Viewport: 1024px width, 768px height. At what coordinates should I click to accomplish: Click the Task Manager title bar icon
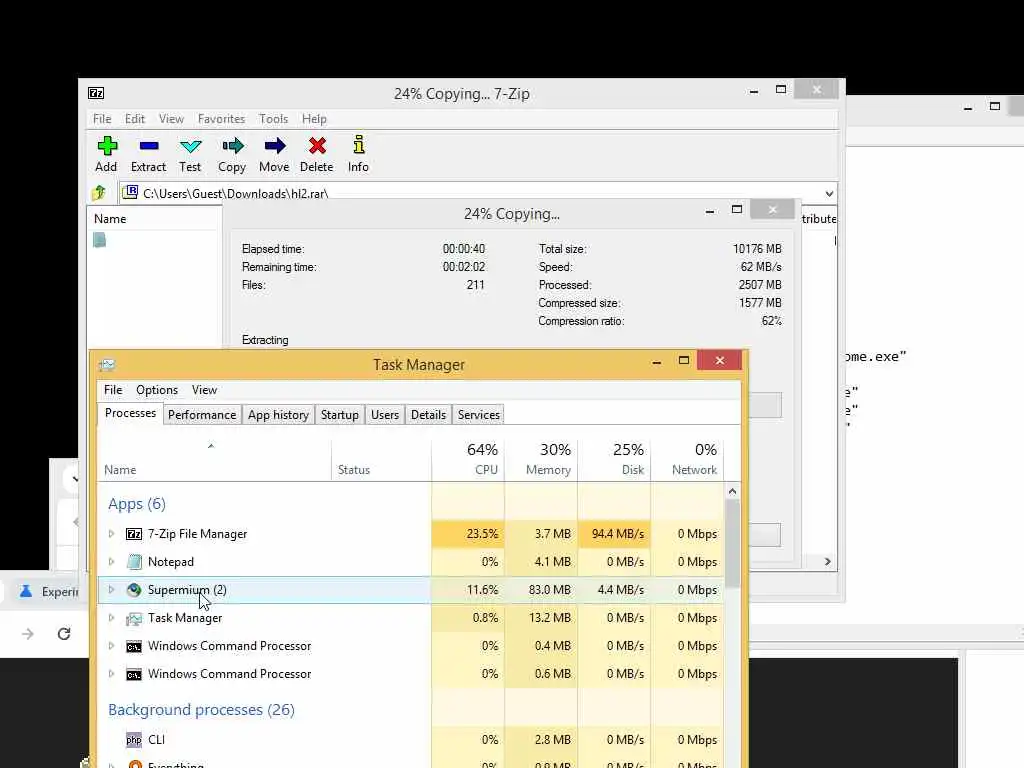coord(106,364)
